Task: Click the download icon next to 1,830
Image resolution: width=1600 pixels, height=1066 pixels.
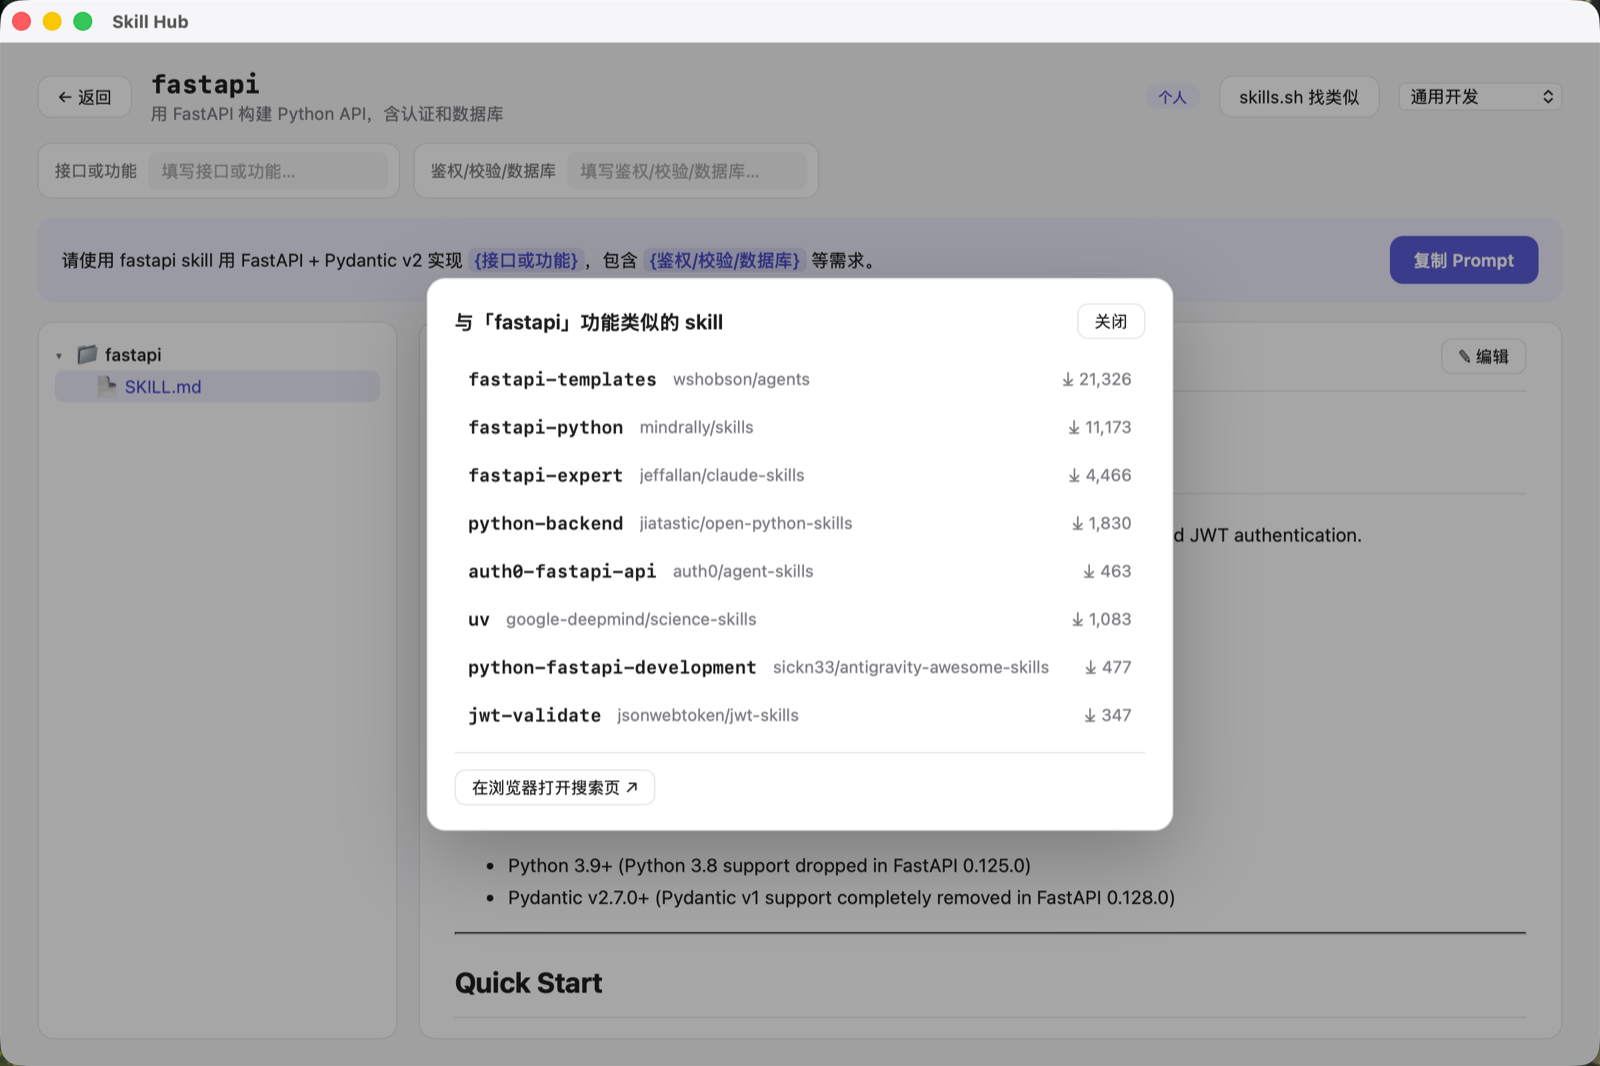Action: [x=1077, y=523]
